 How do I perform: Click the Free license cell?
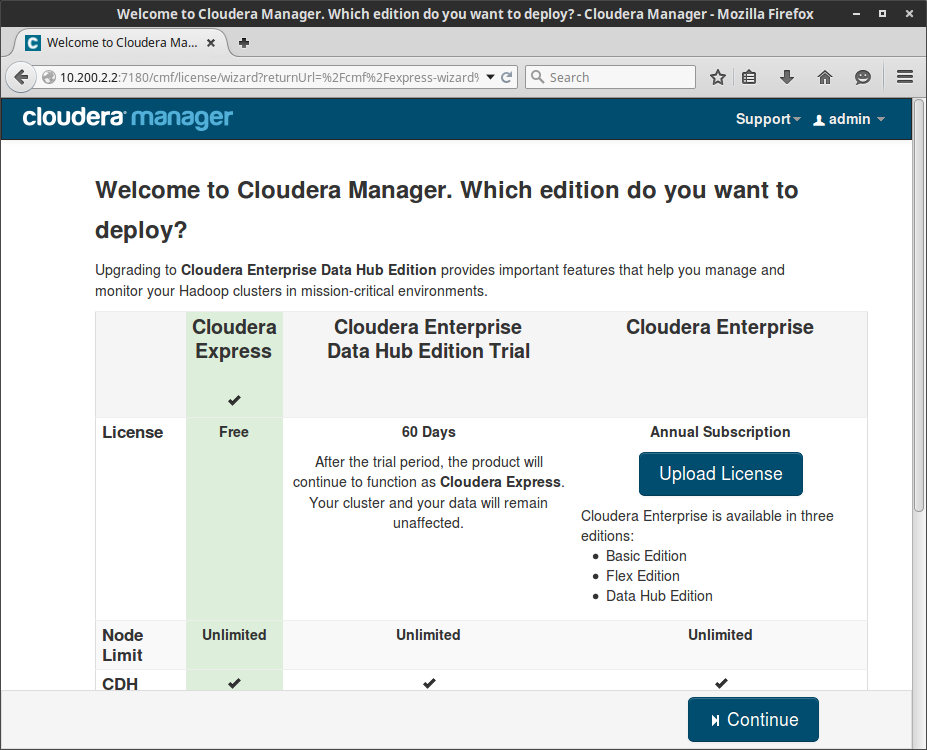pyautogui.click(x=234, y=432)
